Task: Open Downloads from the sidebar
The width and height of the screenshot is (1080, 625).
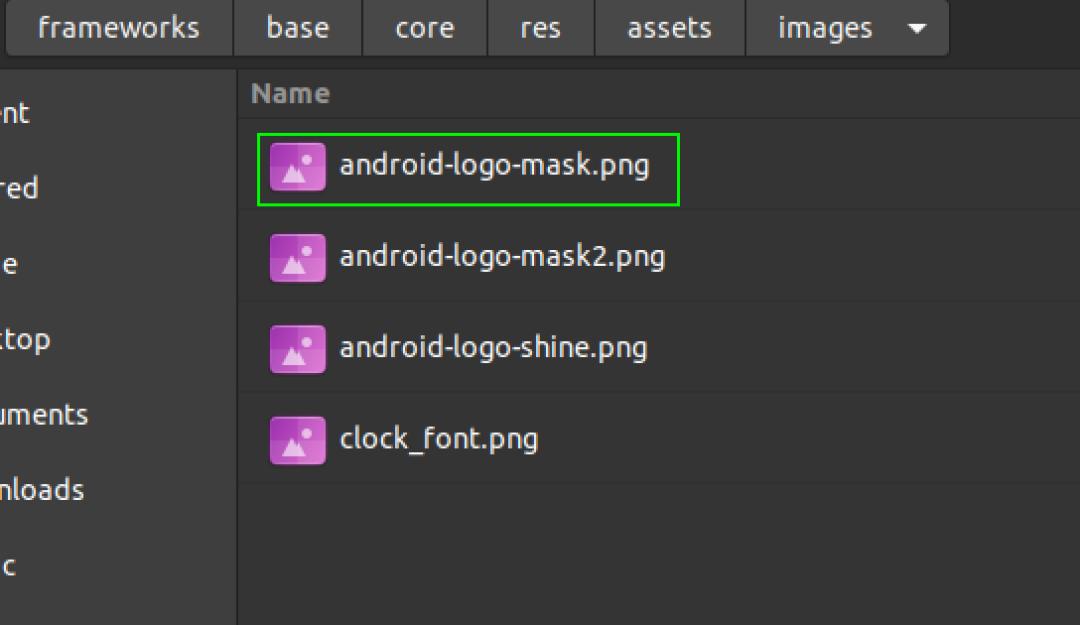Action: pyautogui.click(x=40, y=489)
